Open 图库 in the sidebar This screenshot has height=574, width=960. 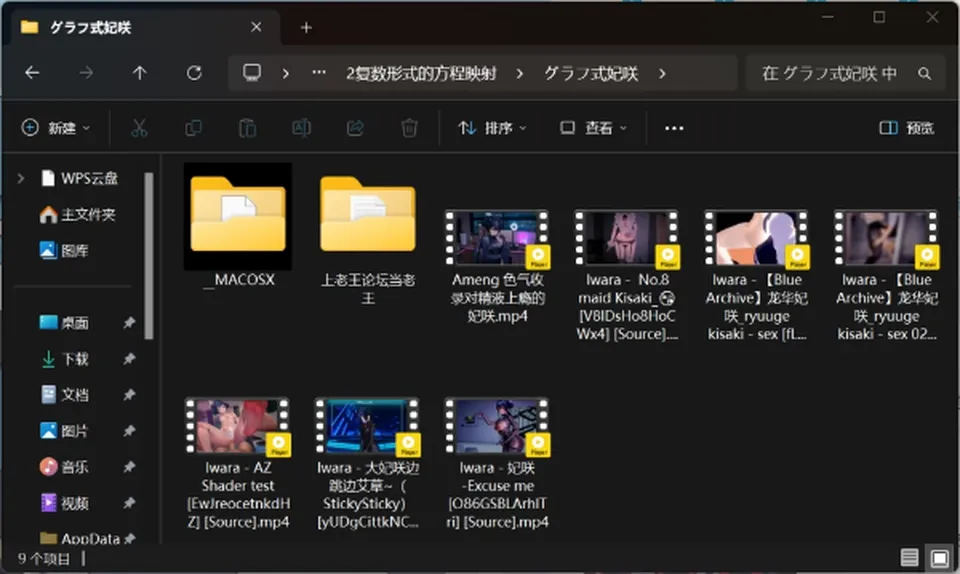tap(64, 250)
